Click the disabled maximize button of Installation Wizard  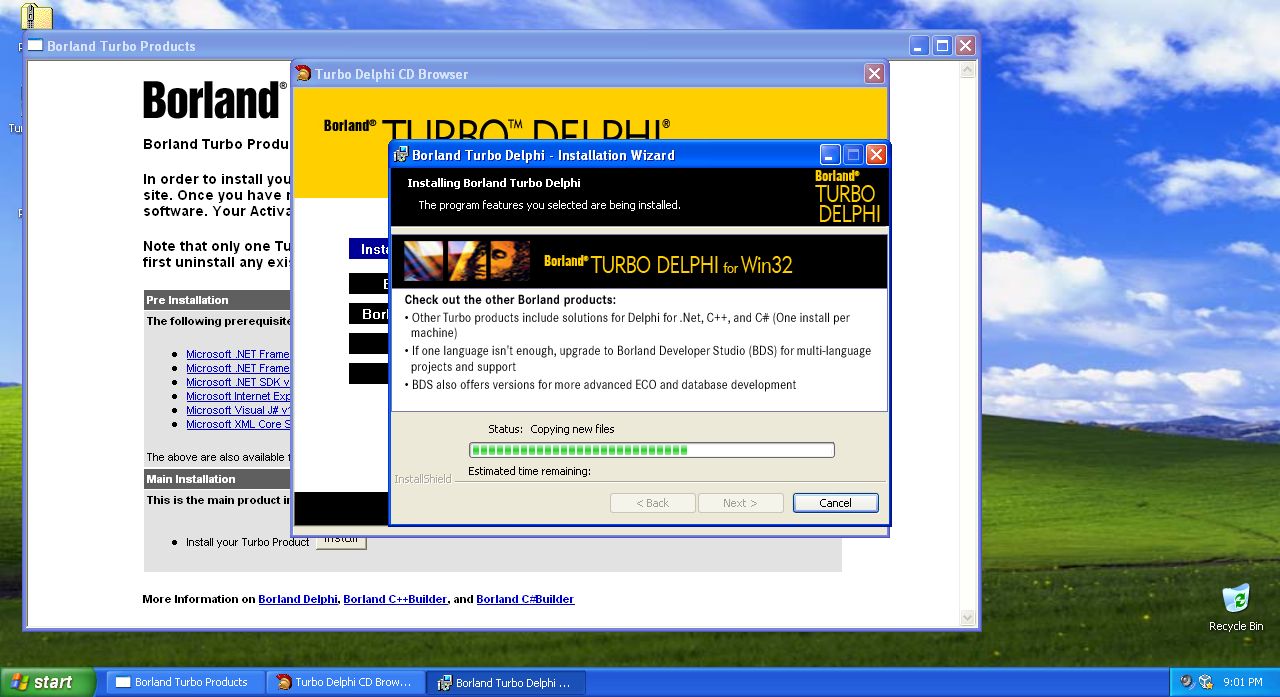pos(853,155)
